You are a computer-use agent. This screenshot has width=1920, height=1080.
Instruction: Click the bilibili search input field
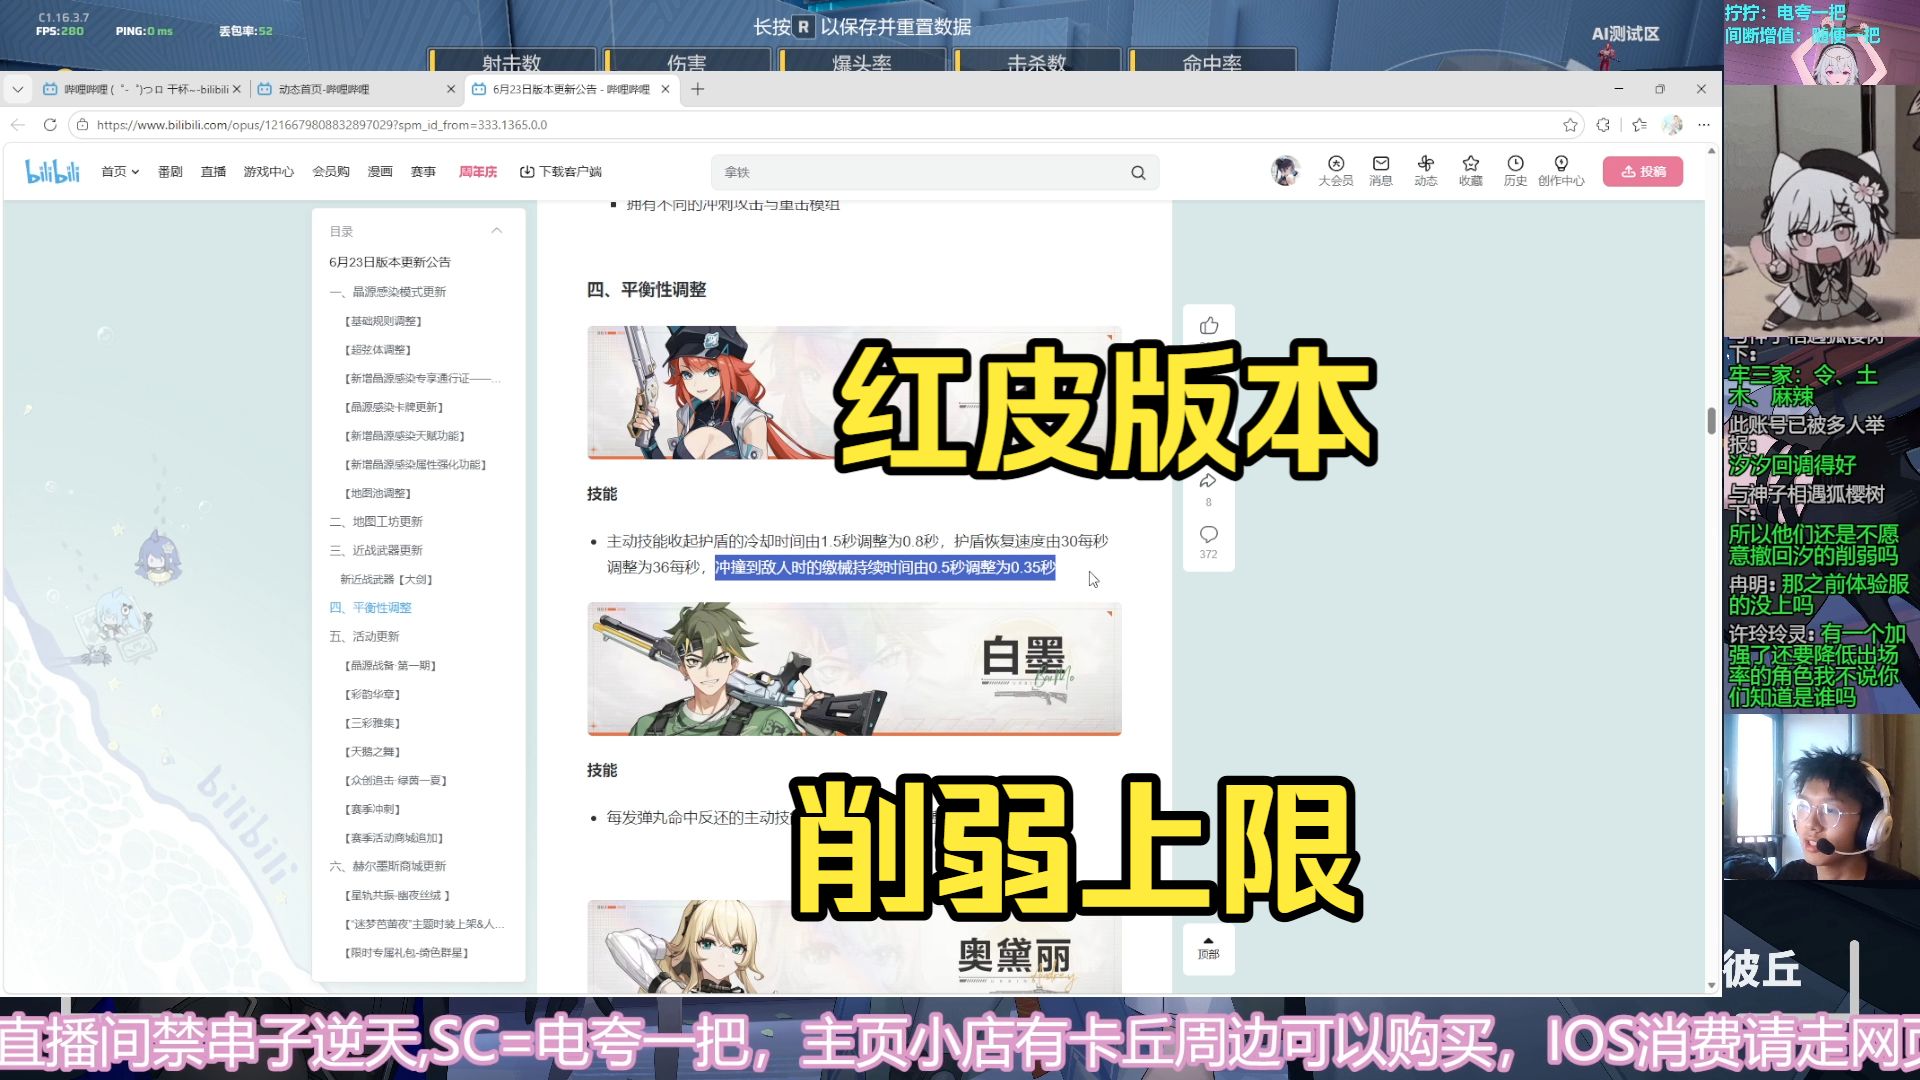coord(920,172)
